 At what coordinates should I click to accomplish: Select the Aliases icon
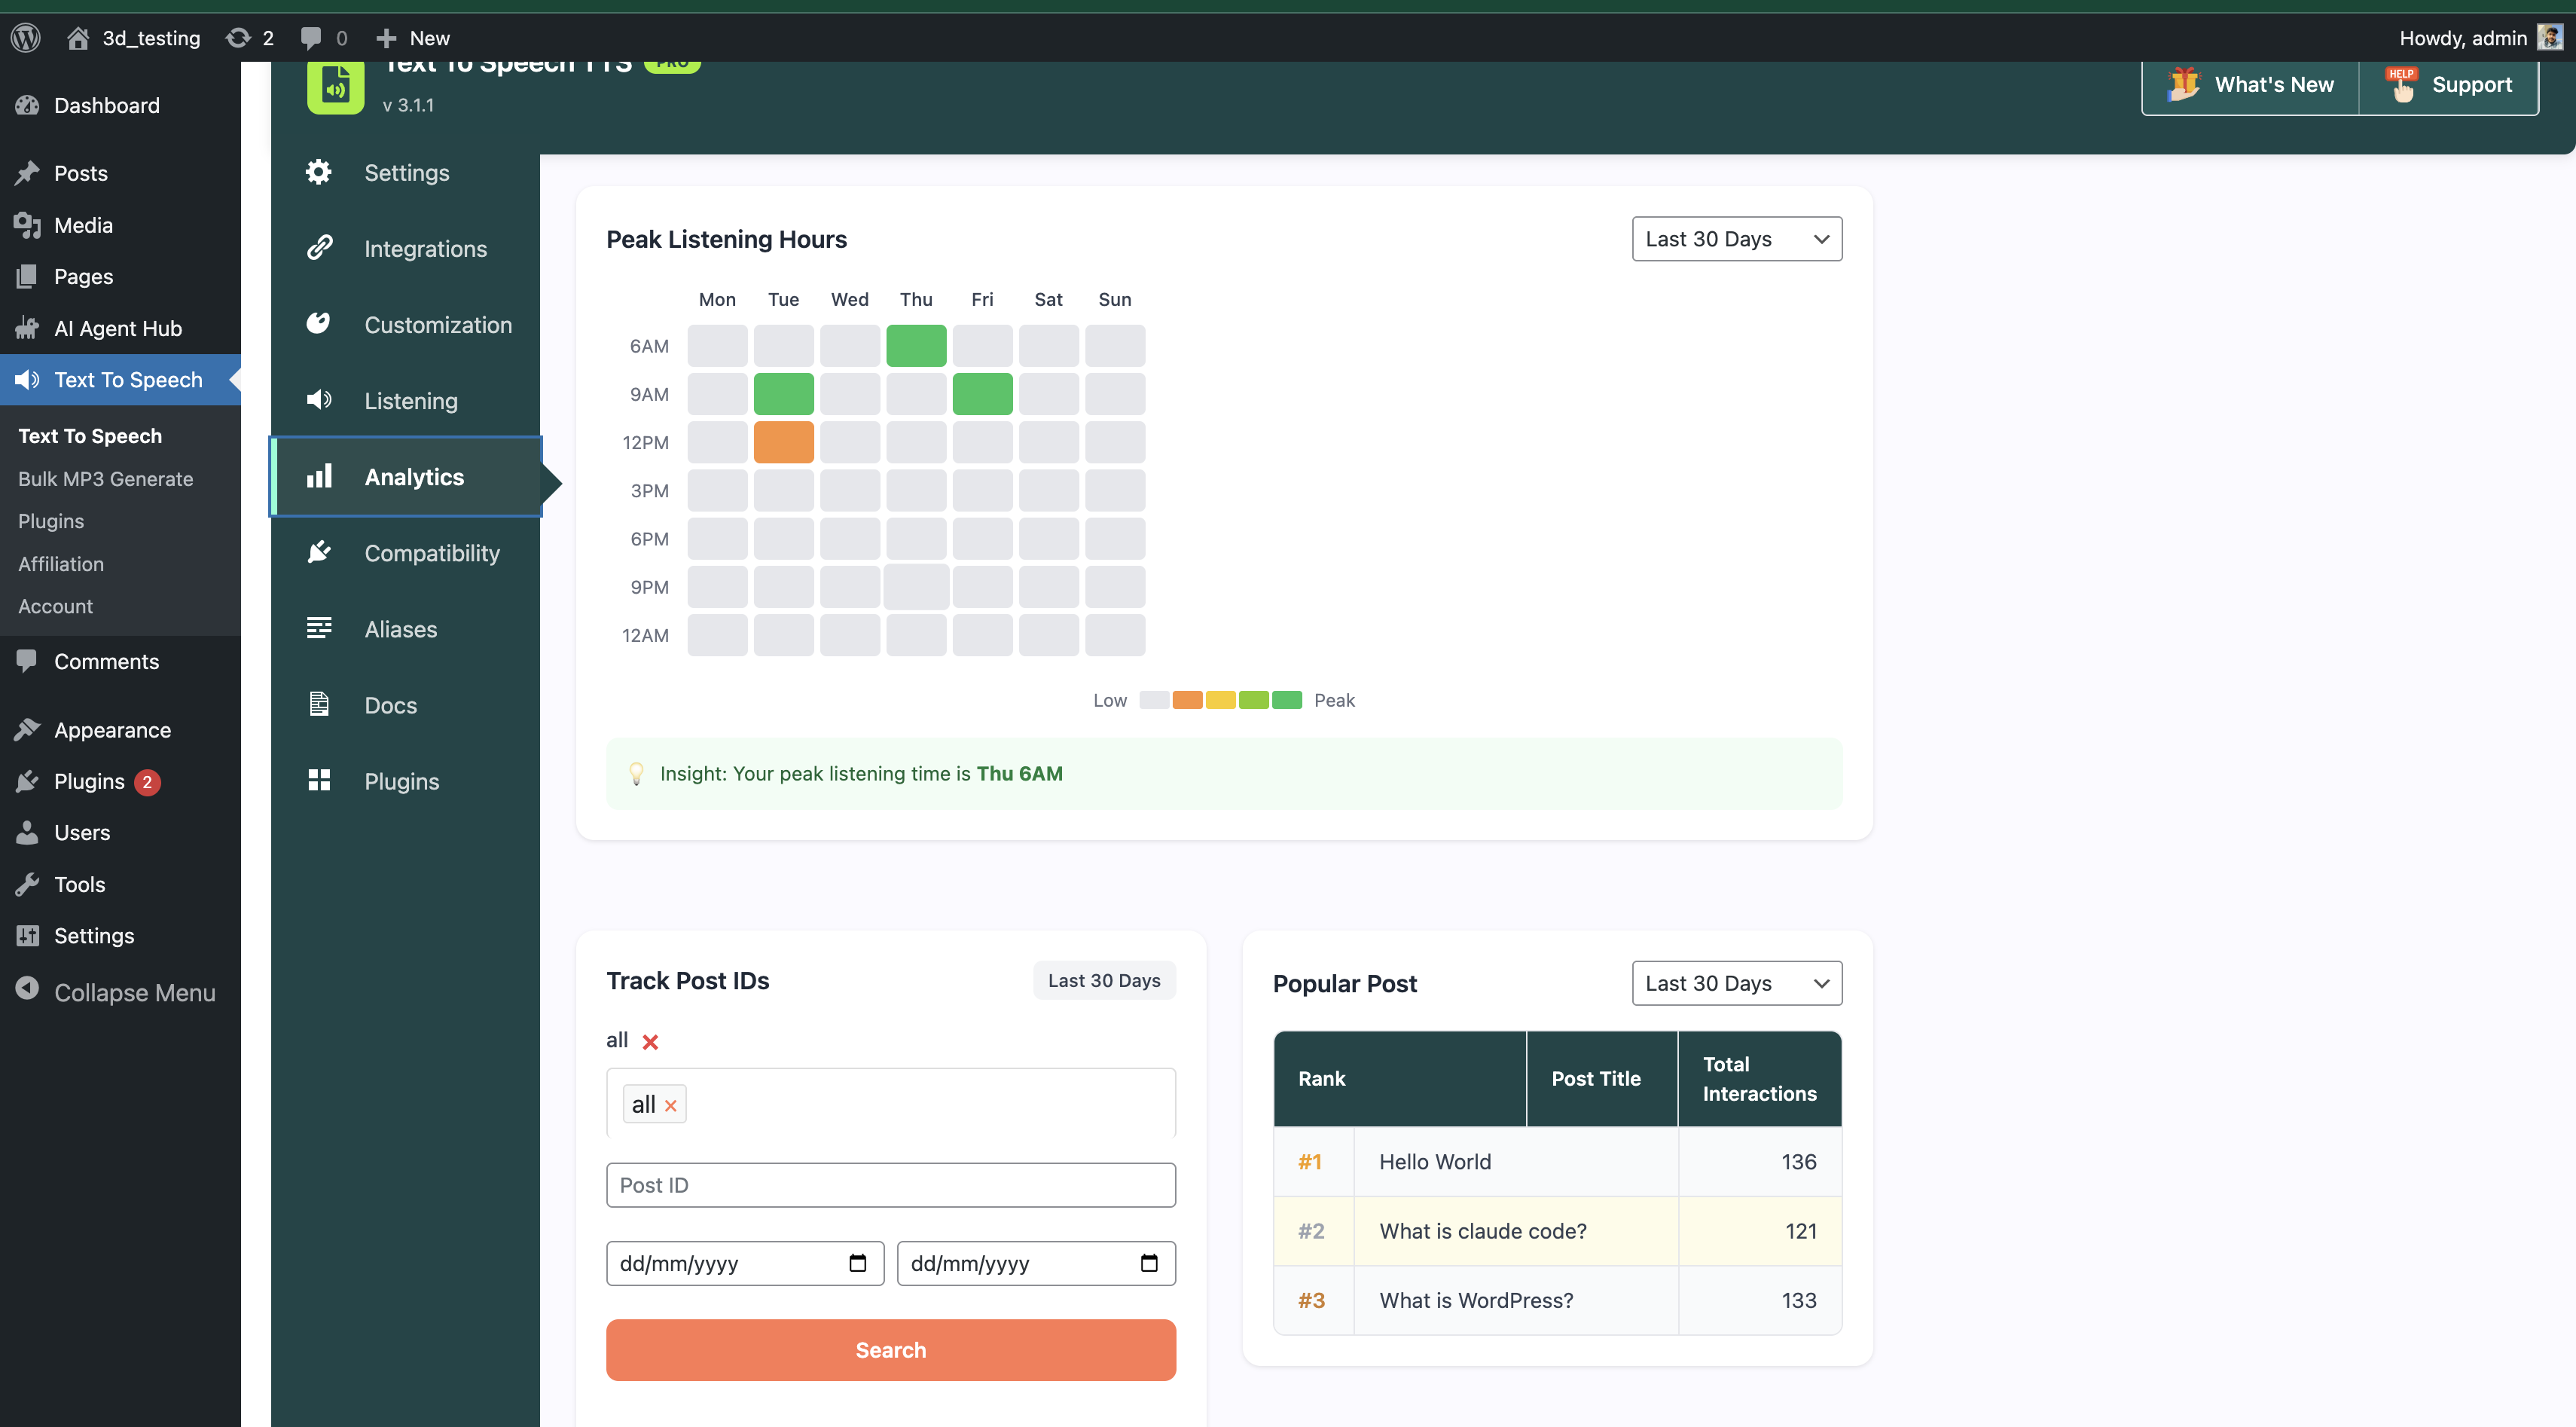[x=318, y=628]
